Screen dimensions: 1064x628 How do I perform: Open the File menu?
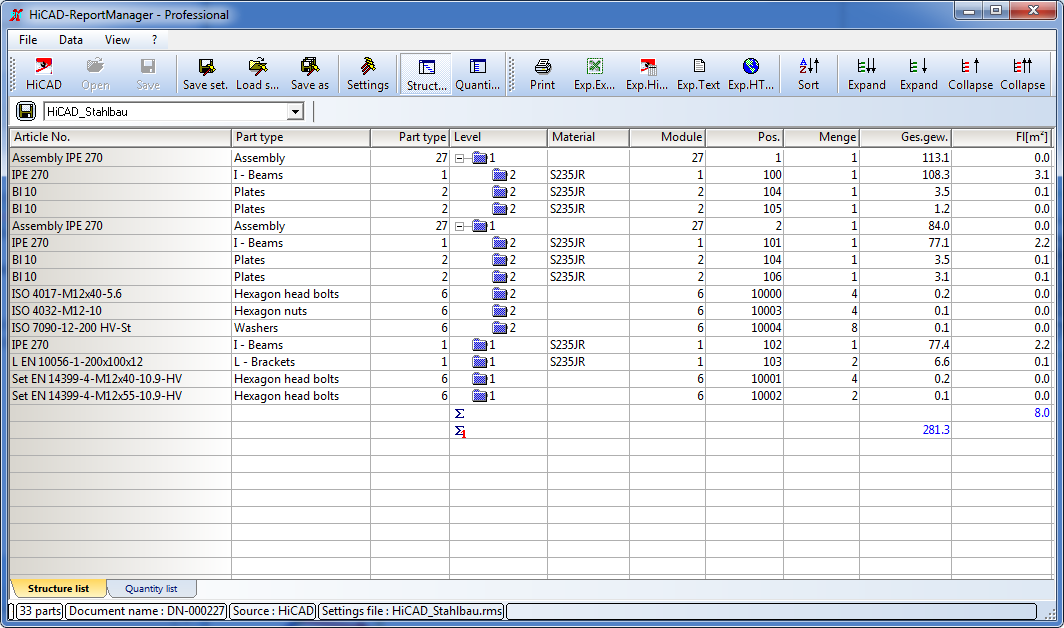[28, 40]
